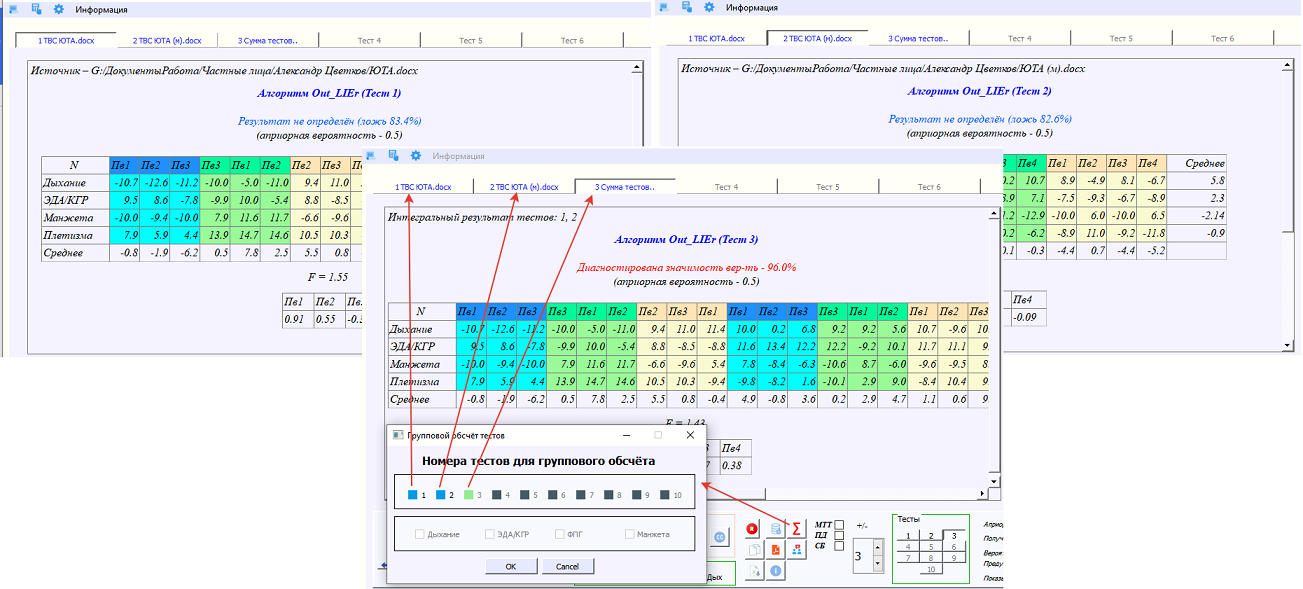This screenshot has width=1303, height=589.
Task: Decrease the +/- spinner value with down arrow
Action: click(878, 565)
